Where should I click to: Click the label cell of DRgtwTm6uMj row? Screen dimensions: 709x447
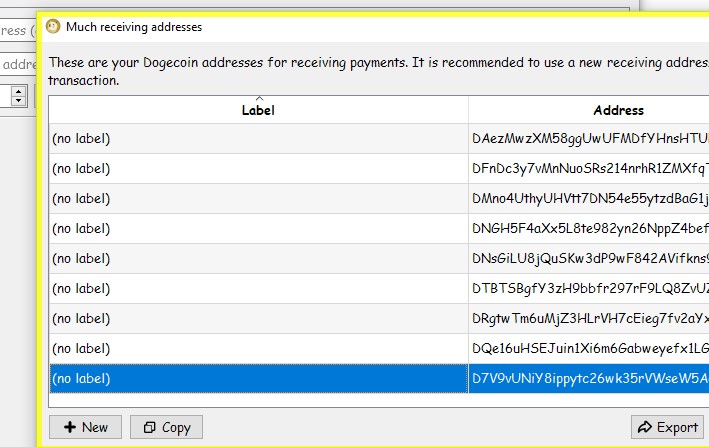click(x=258, y=319)
